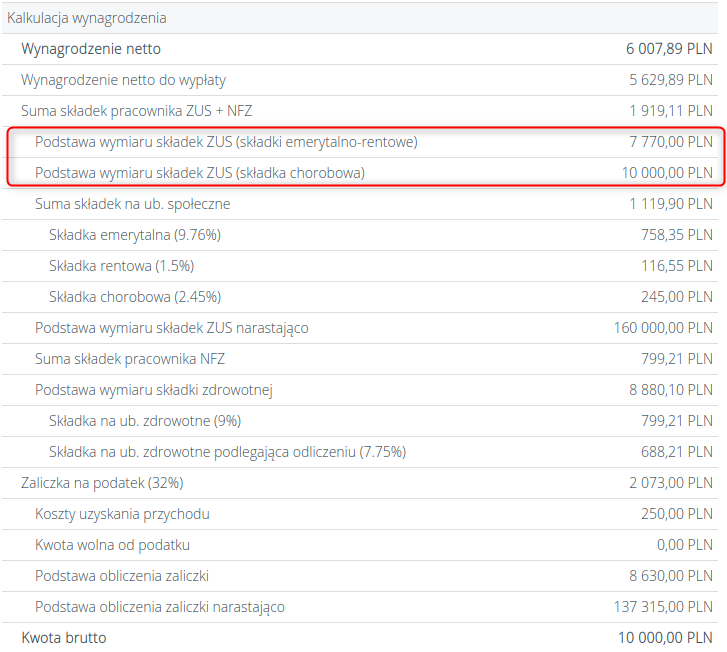Select Suma składek pracownika ZUS + NFZ row
Image resolution: width=727 pixels, height=652 pixels.
[144, 111]
